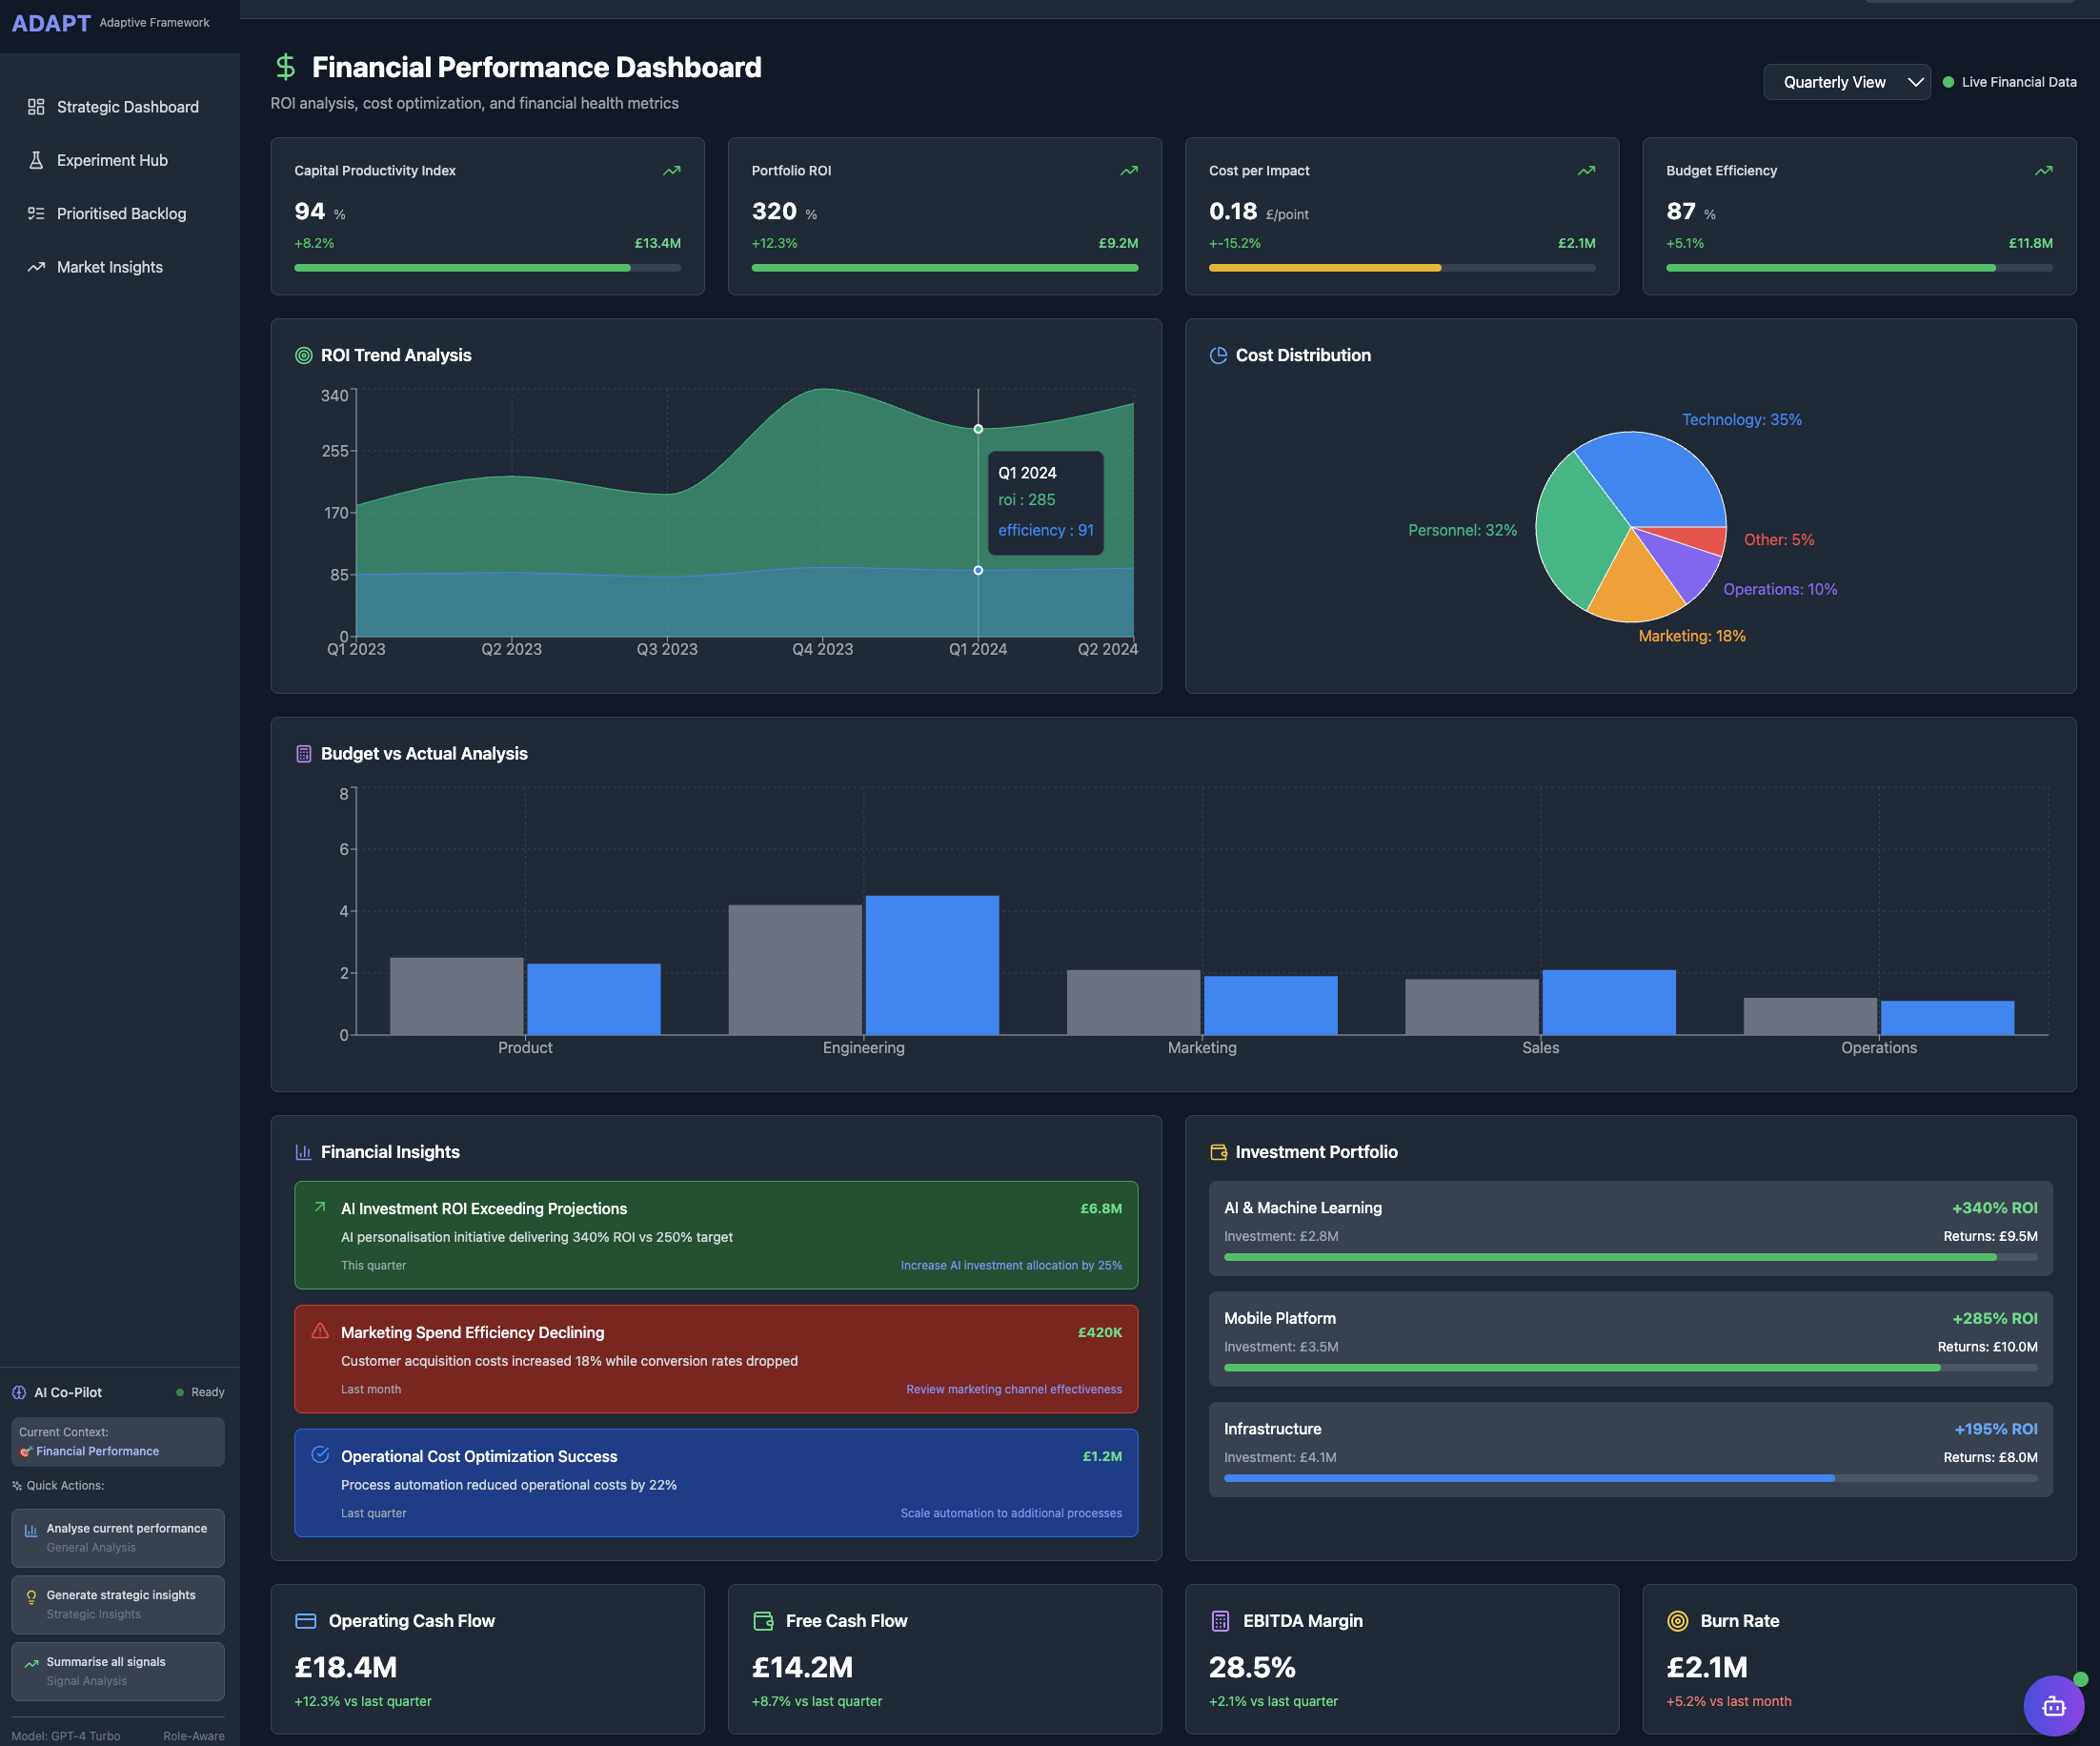Click the ROI Trend Analysis target icon
This screenshot has height=1746, width=2100.
pos(304,355)
